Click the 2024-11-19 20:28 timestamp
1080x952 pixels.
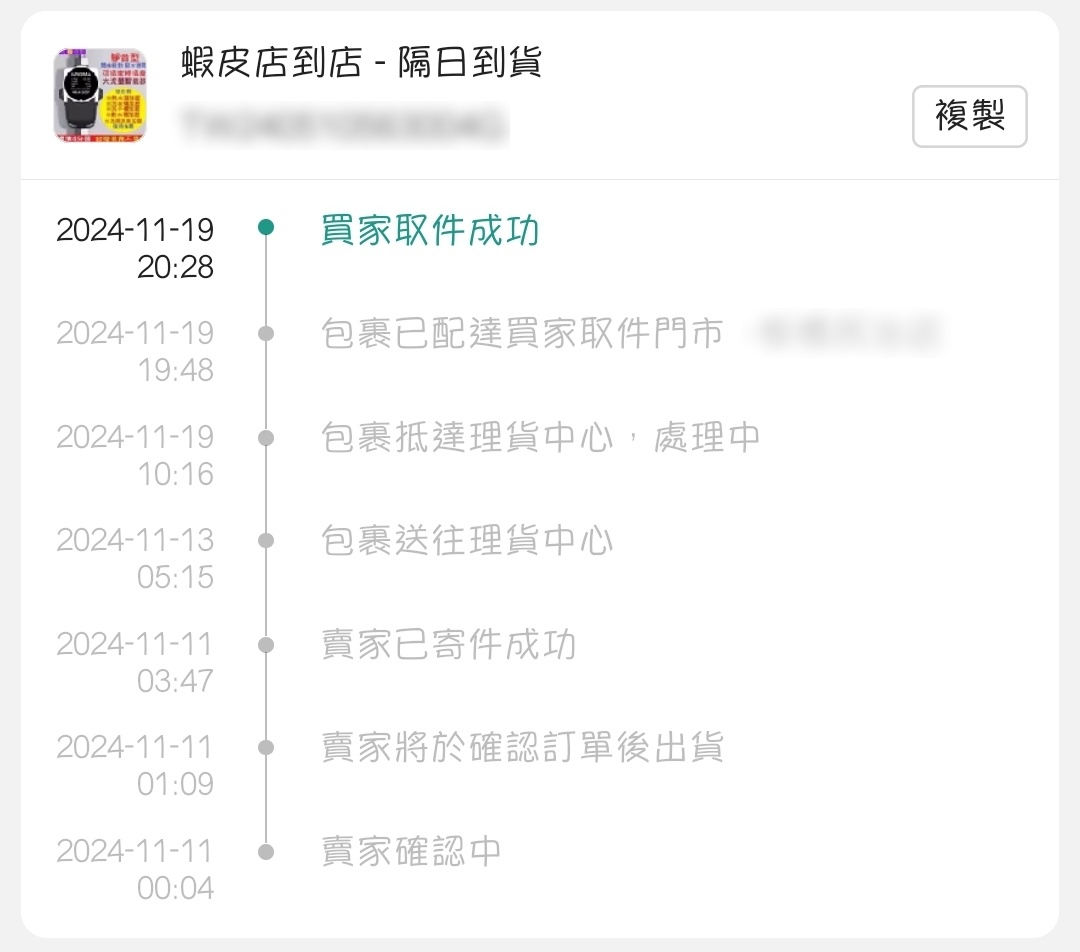[x=135, y=248]
